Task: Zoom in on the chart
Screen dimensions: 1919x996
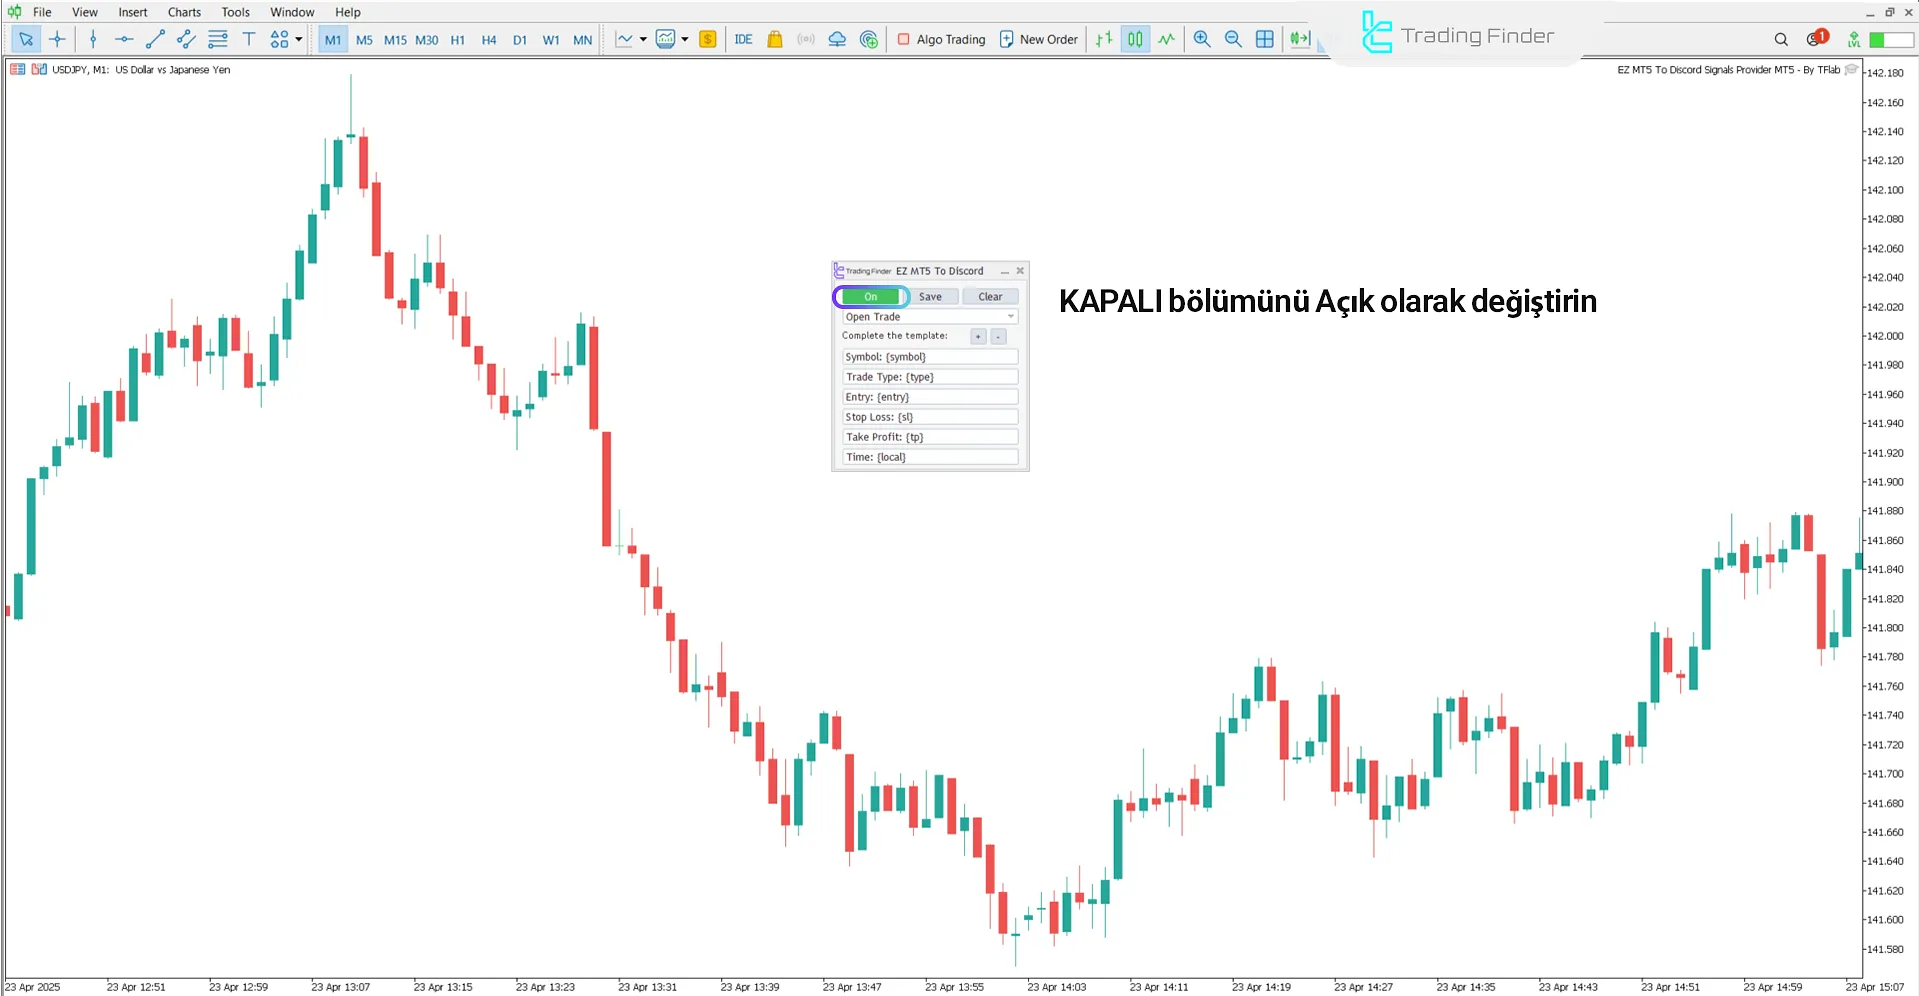Action: 1202,39
